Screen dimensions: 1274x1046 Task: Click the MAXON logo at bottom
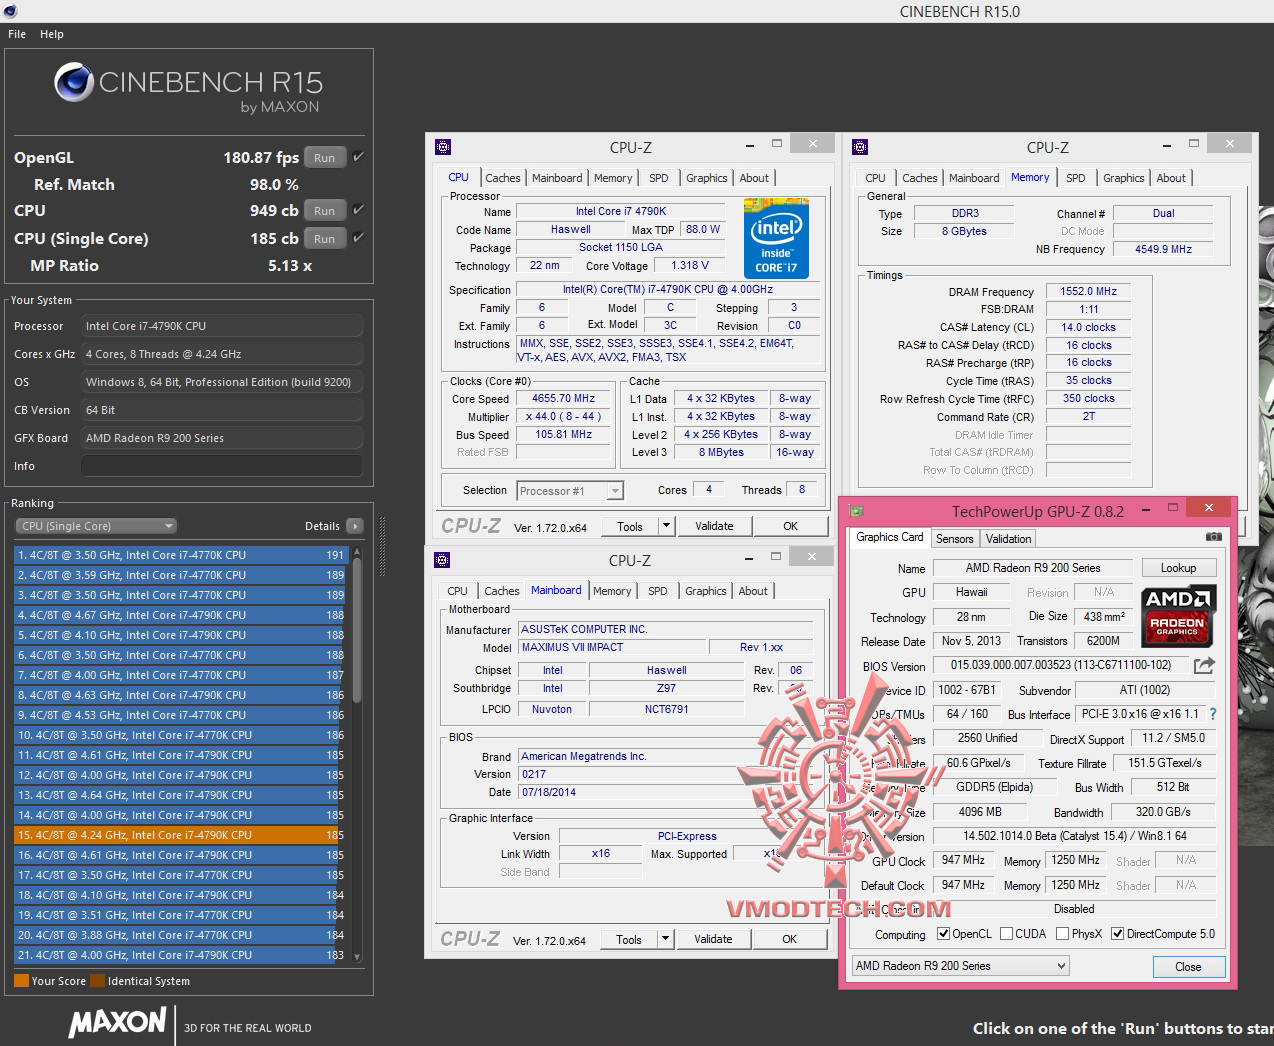coord(118,1022)
